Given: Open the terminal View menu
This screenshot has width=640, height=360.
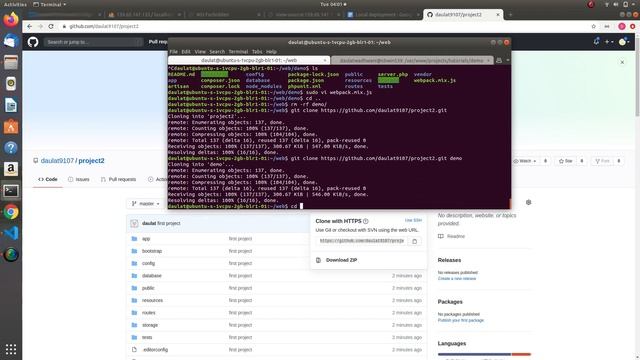Looking at the screenshot, I should (x=200, y=52).
